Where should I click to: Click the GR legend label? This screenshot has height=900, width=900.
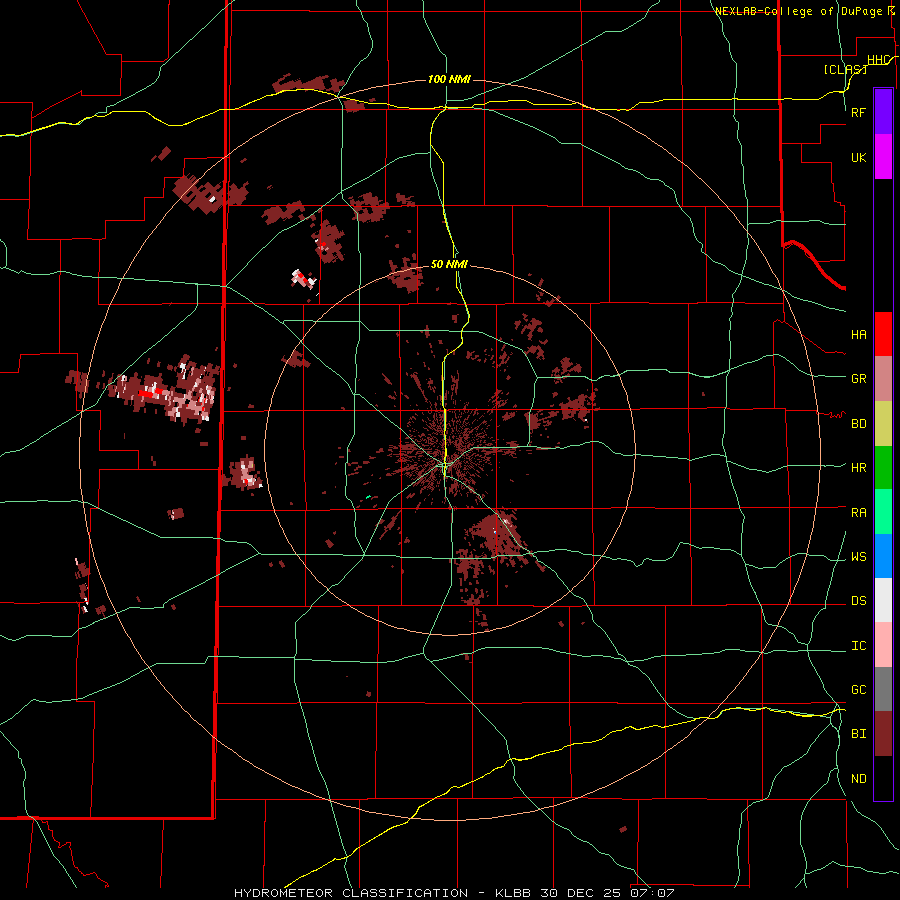click(858, 378)
